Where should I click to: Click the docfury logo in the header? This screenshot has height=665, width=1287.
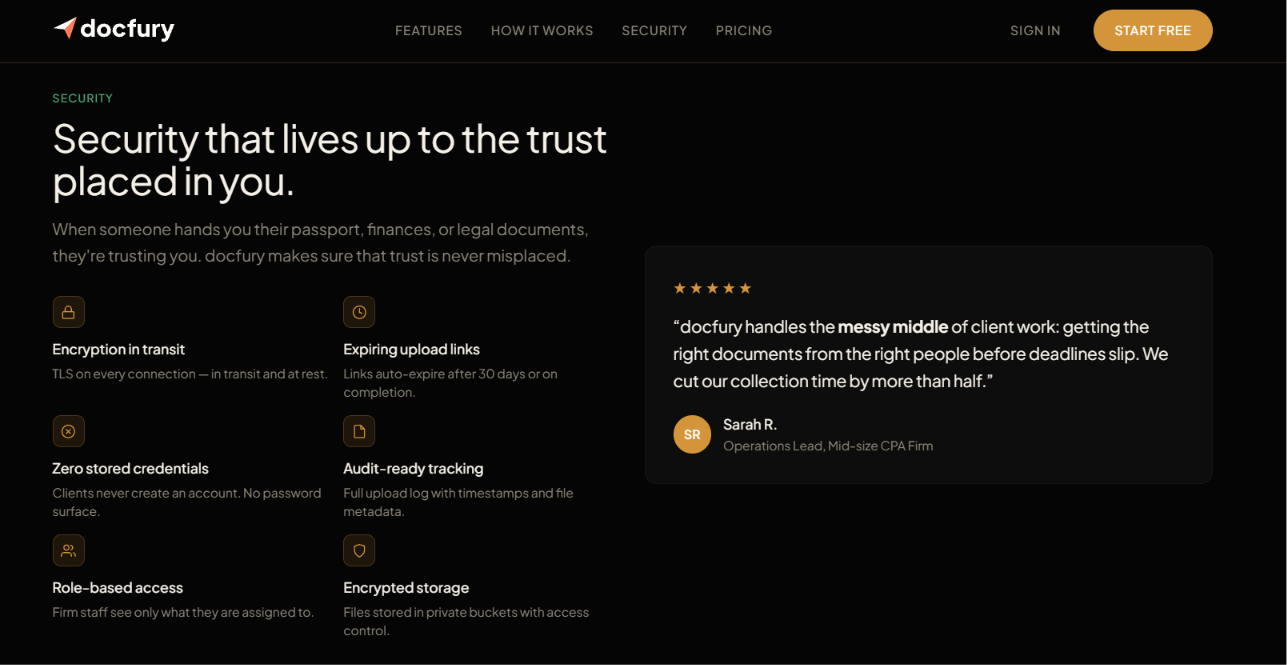(114, 29)
